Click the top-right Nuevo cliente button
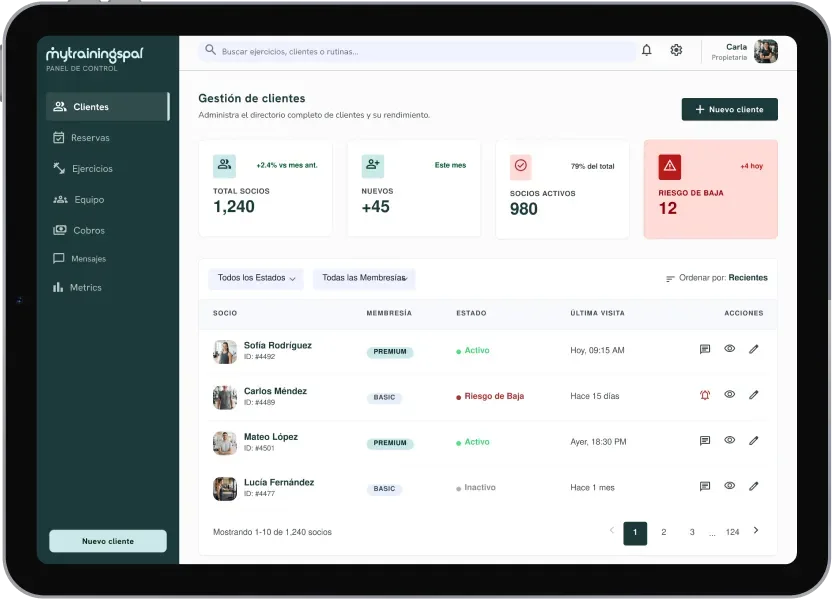 [730, 109]
